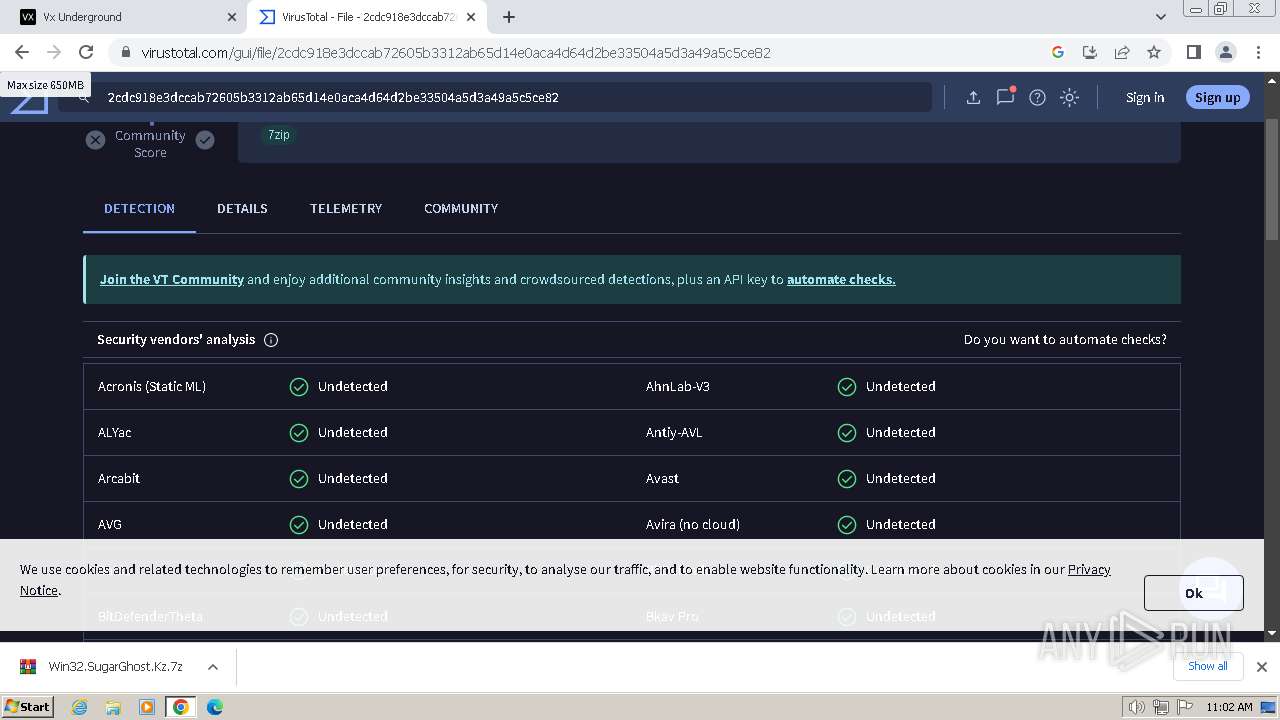Select the DETECTION tab
1280x720 pixels.
coord(139,208)
